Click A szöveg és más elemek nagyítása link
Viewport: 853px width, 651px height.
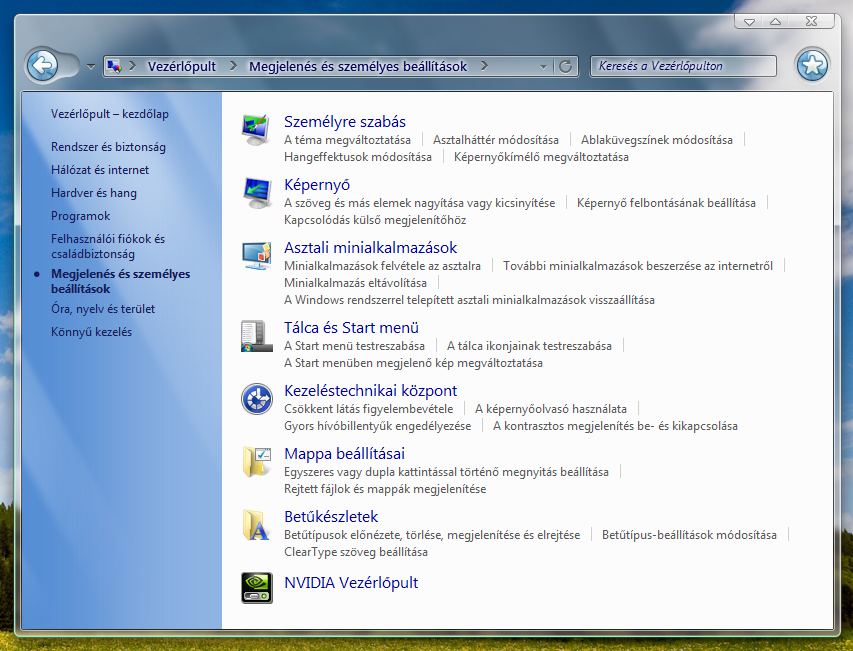point(419,203)
